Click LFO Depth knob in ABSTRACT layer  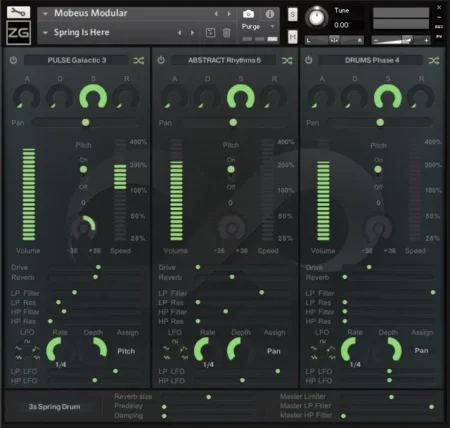240,350
